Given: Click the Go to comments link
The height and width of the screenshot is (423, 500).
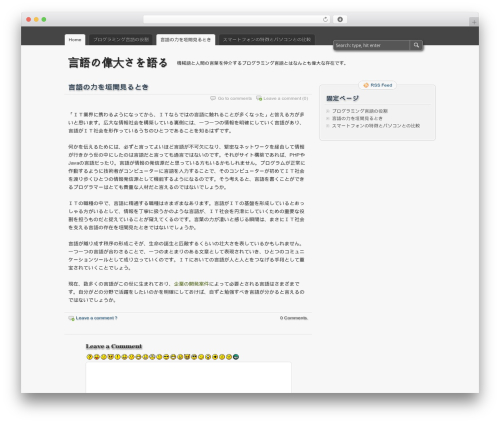Looking at the screenshot, I should (x=235, y=98).
